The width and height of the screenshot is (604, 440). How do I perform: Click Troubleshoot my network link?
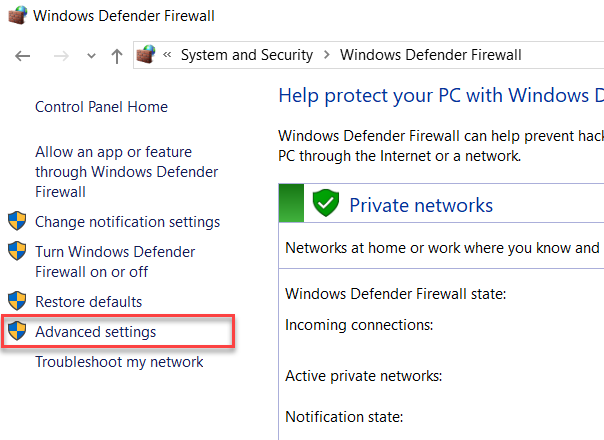click(119, 362)
